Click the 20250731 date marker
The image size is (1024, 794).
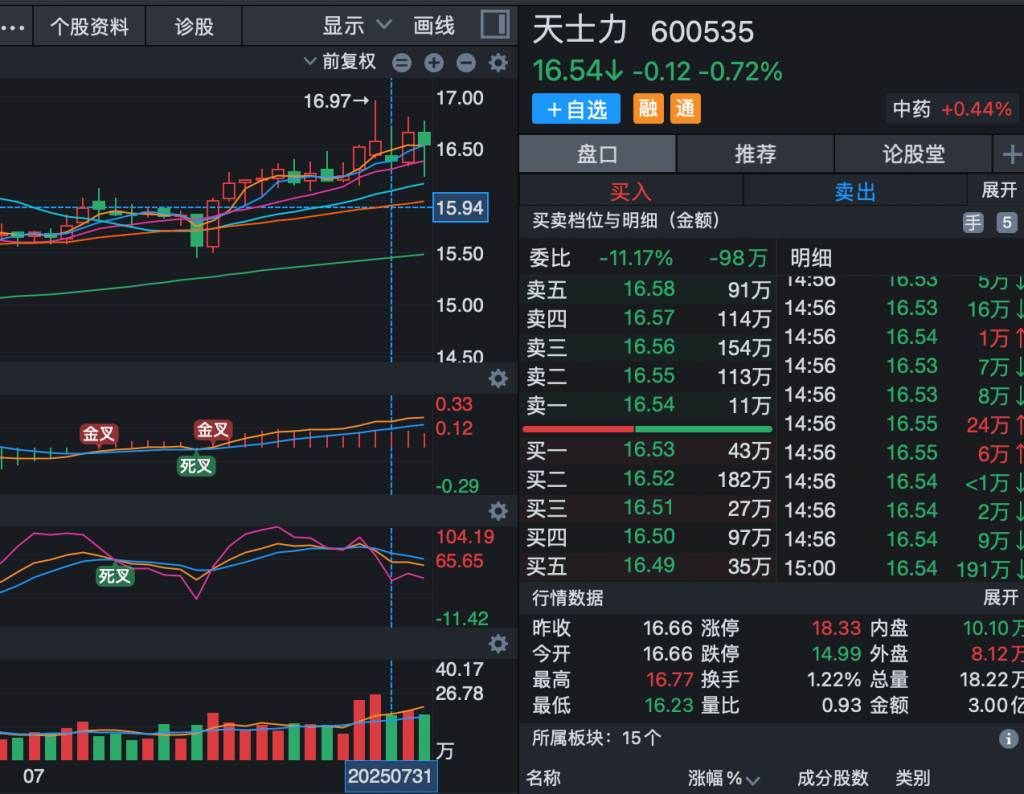[390, 776]
